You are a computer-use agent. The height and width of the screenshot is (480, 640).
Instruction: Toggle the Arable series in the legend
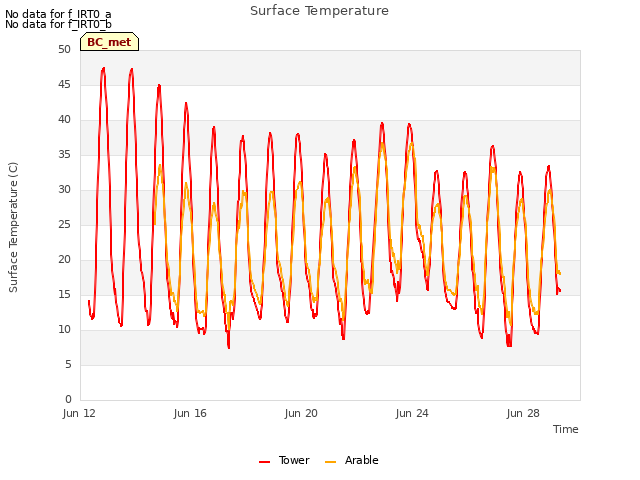pyautogui.click(x=351, y=460)
